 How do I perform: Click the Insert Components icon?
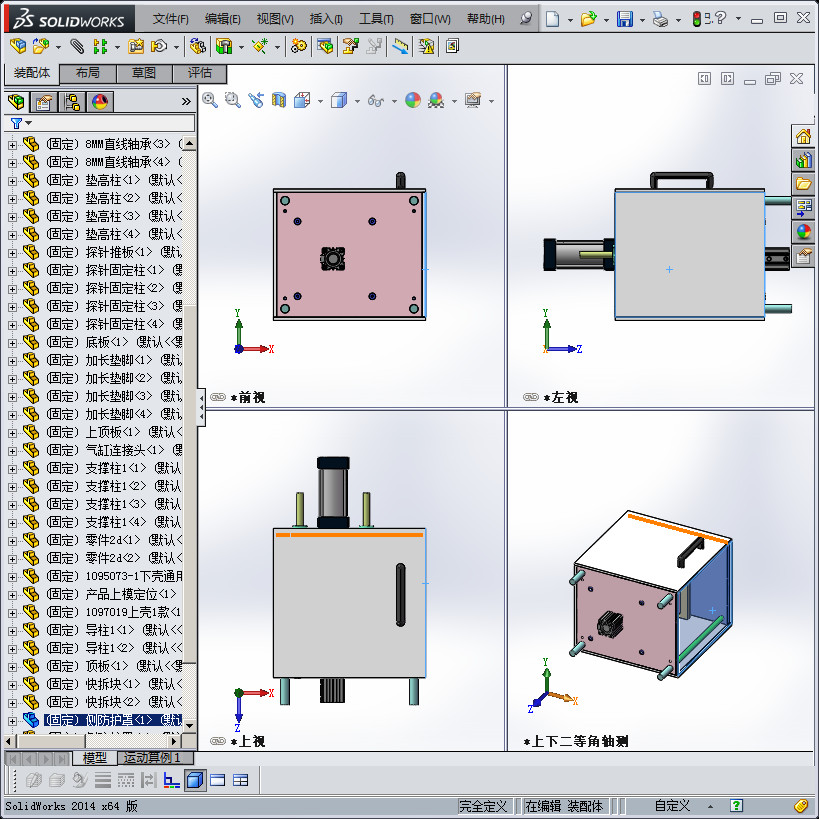[x=41, y=46]
